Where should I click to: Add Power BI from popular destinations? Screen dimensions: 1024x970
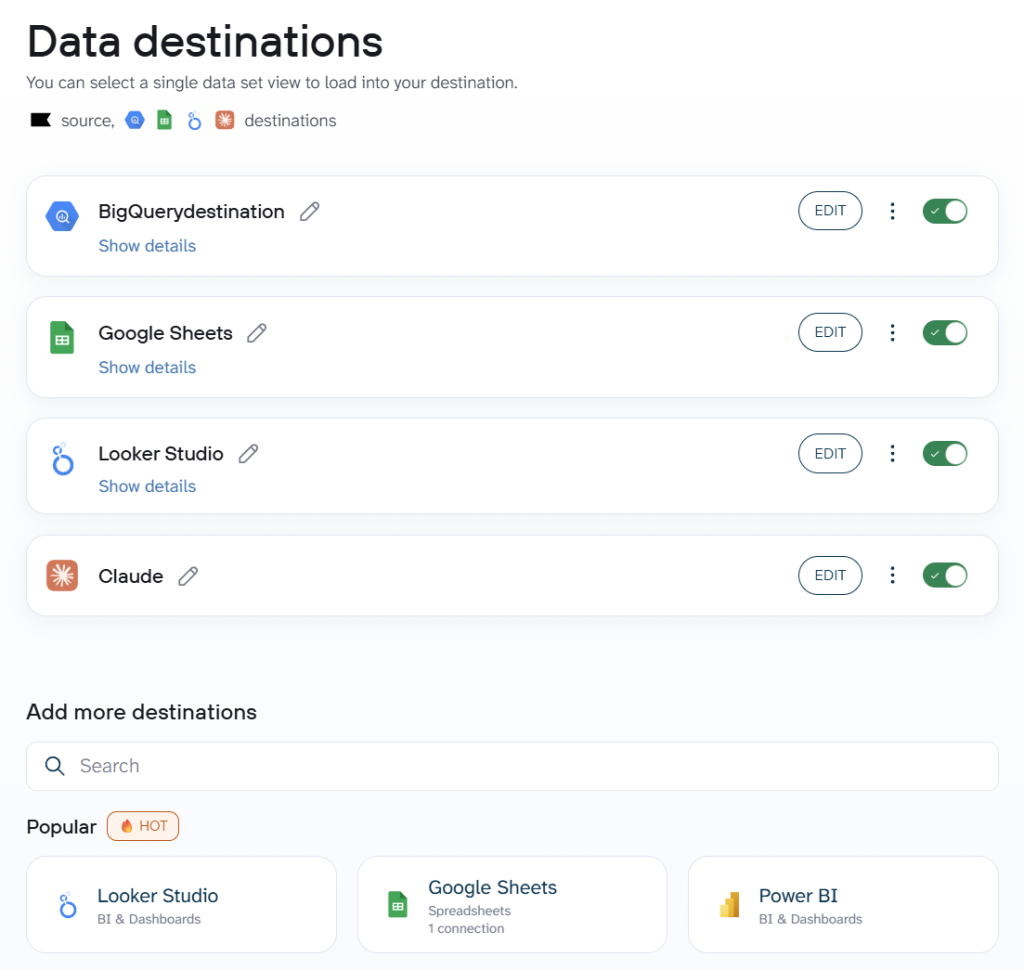(843, 904)
